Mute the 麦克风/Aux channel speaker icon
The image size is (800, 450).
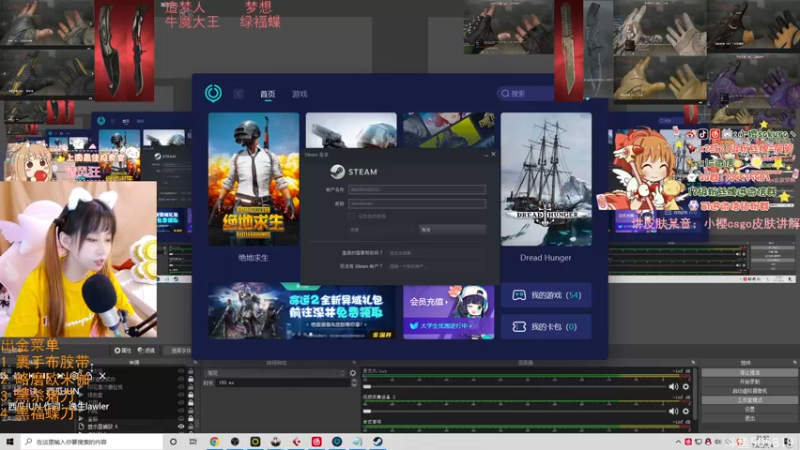(673, 387)
